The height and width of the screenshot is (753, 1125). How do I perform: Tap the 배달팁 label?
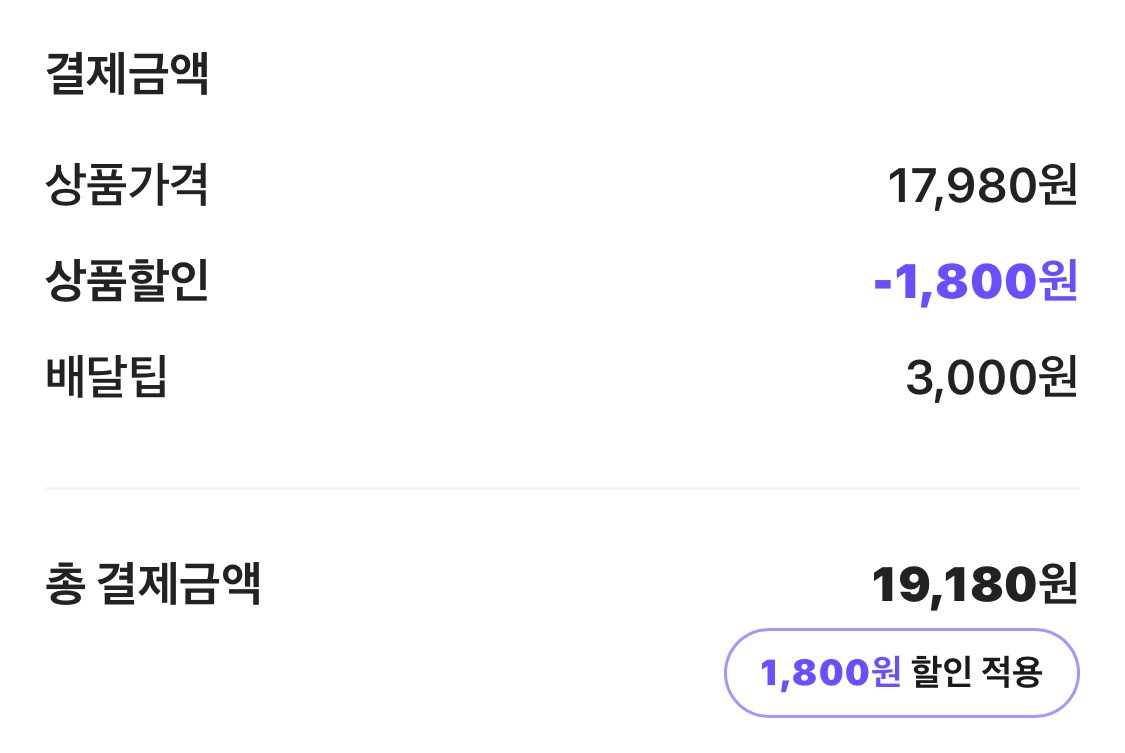106,378
